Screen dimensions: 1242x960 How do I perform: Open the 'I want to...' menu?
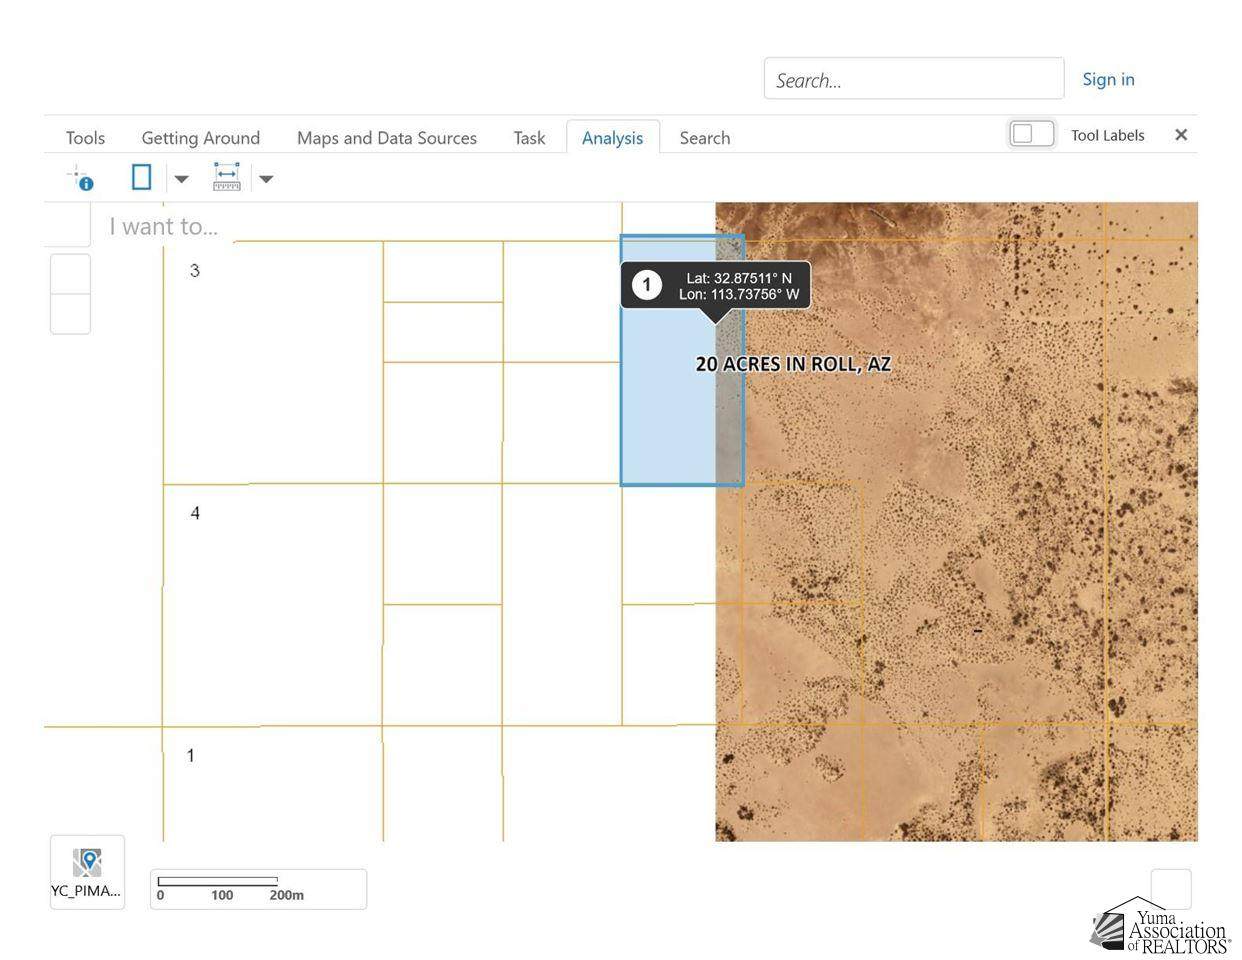[163, 226]
